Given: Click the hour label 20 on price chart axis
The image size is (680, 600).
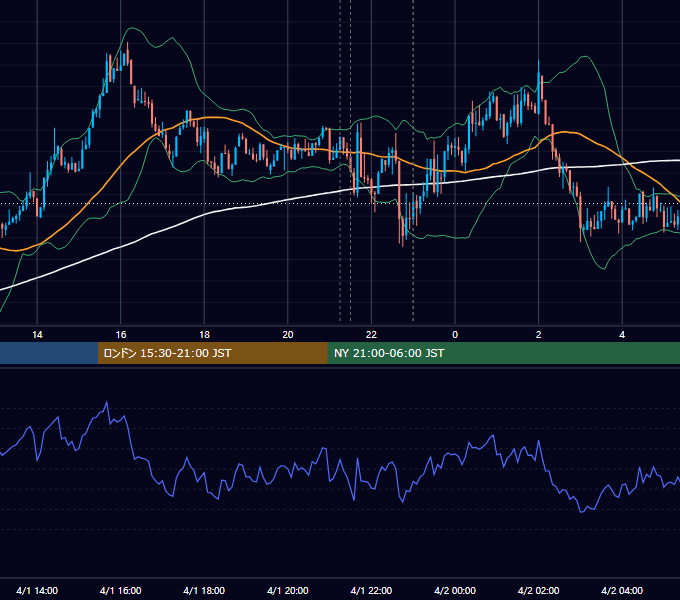Looking at the screenshot, I should (288, 335).
